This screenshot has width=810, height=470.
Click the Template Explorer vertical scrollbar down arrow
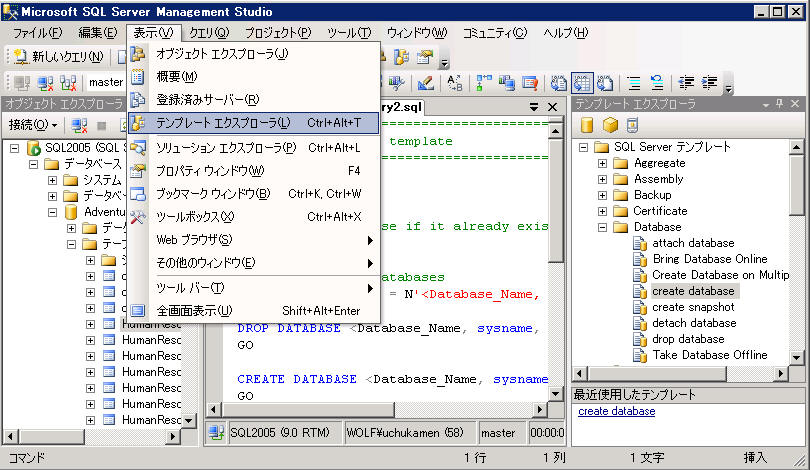(797, 357)
